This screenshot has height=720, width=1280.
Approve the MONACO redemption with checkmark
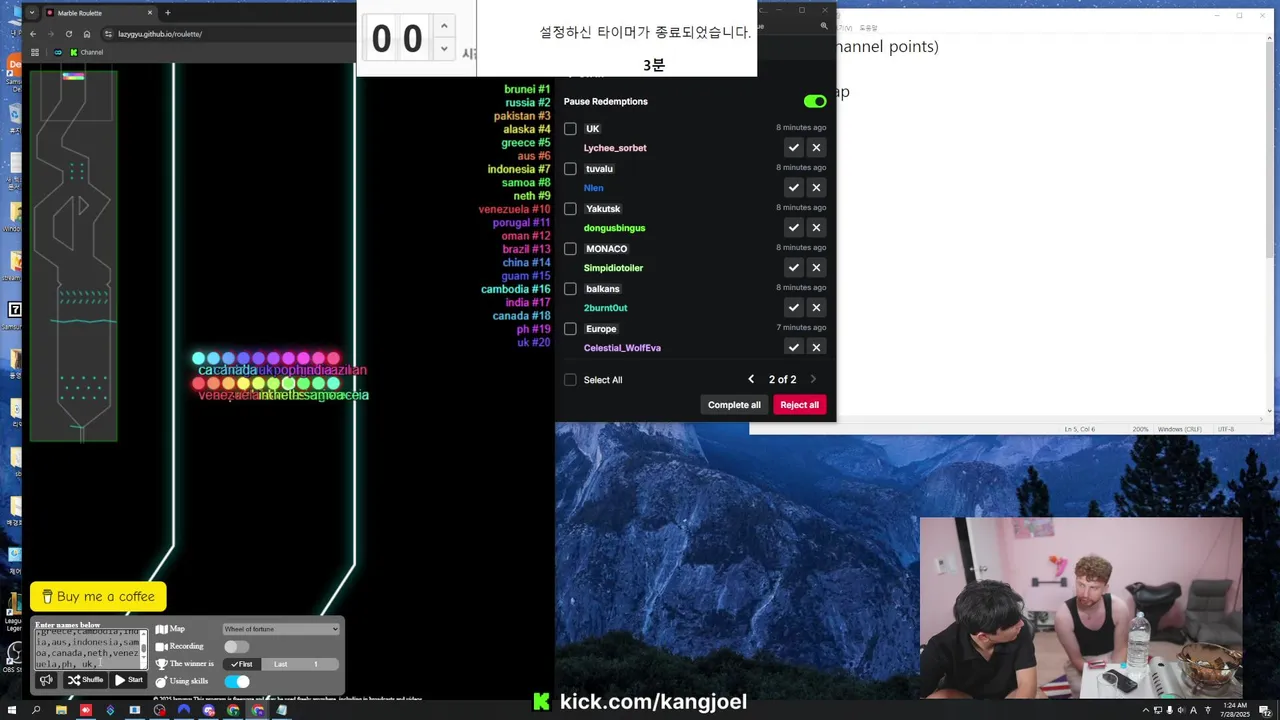pos(793,268)
